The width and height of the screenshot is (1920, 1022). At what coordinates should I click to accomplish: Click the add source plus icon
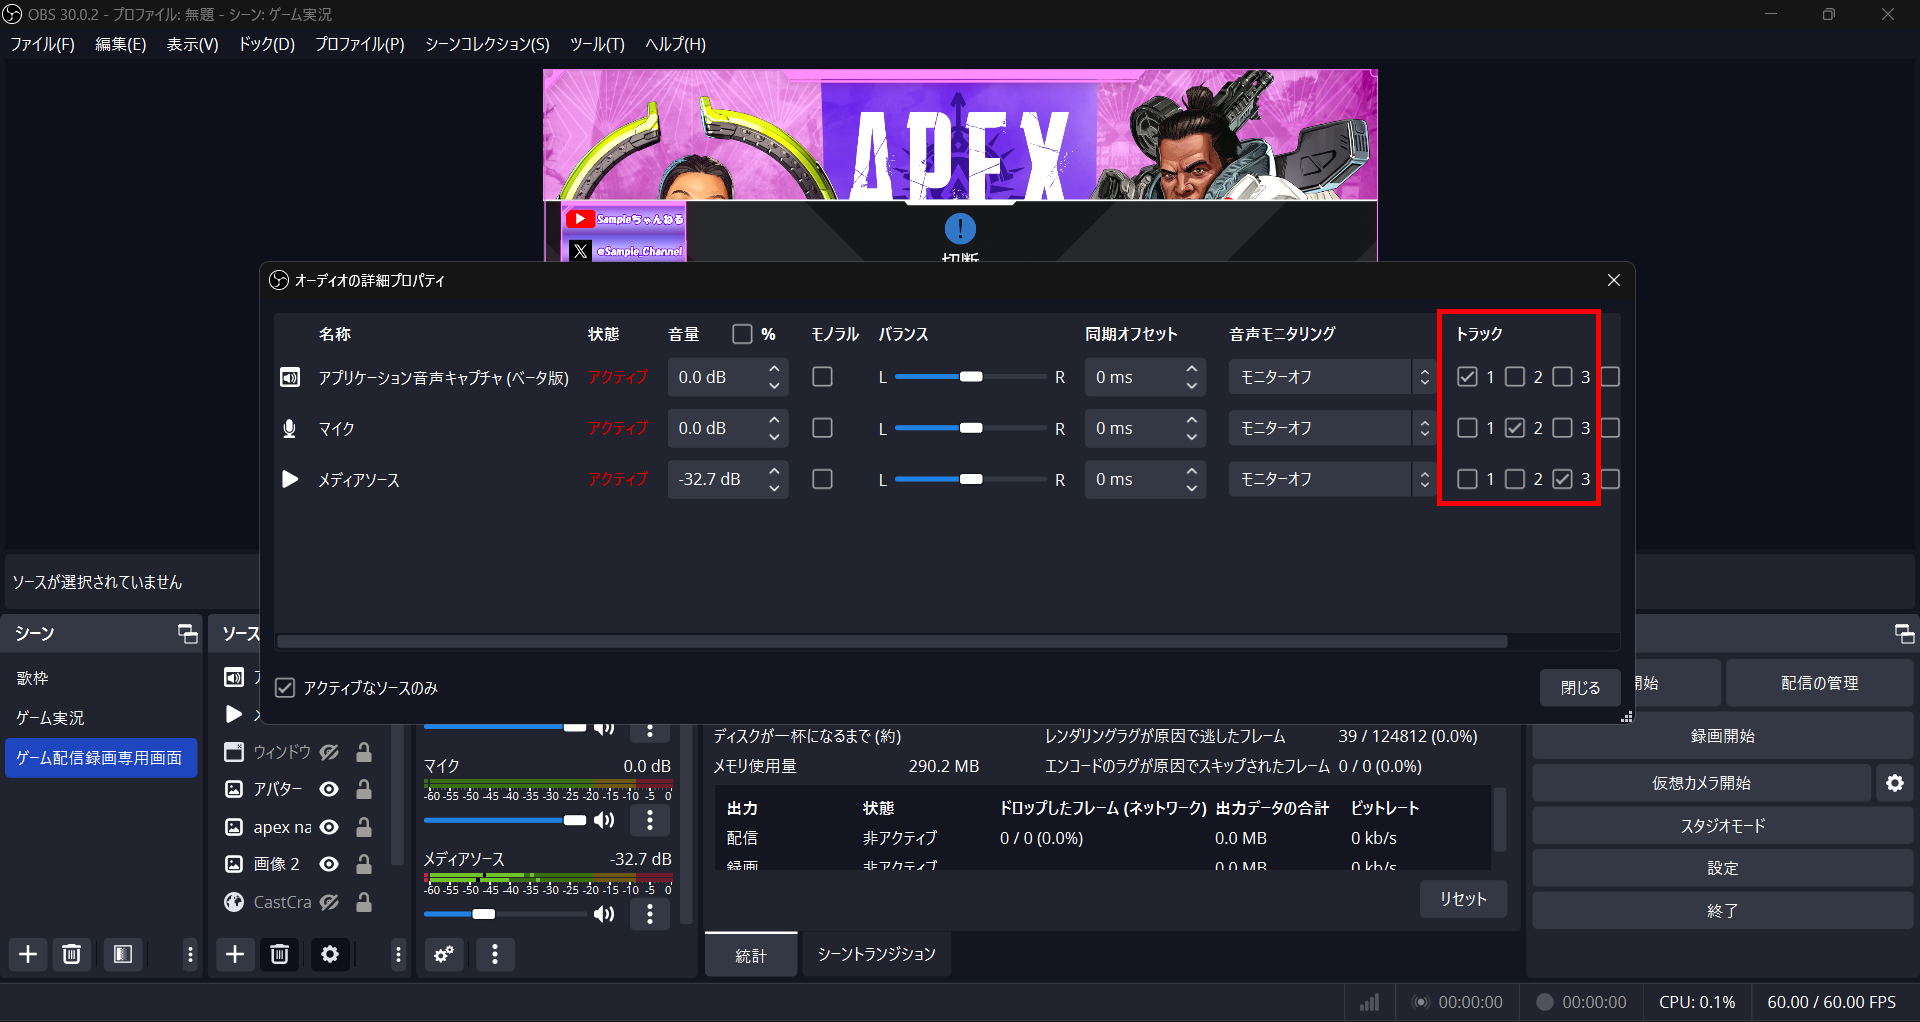pyautogui.click(x=235, y=954)
